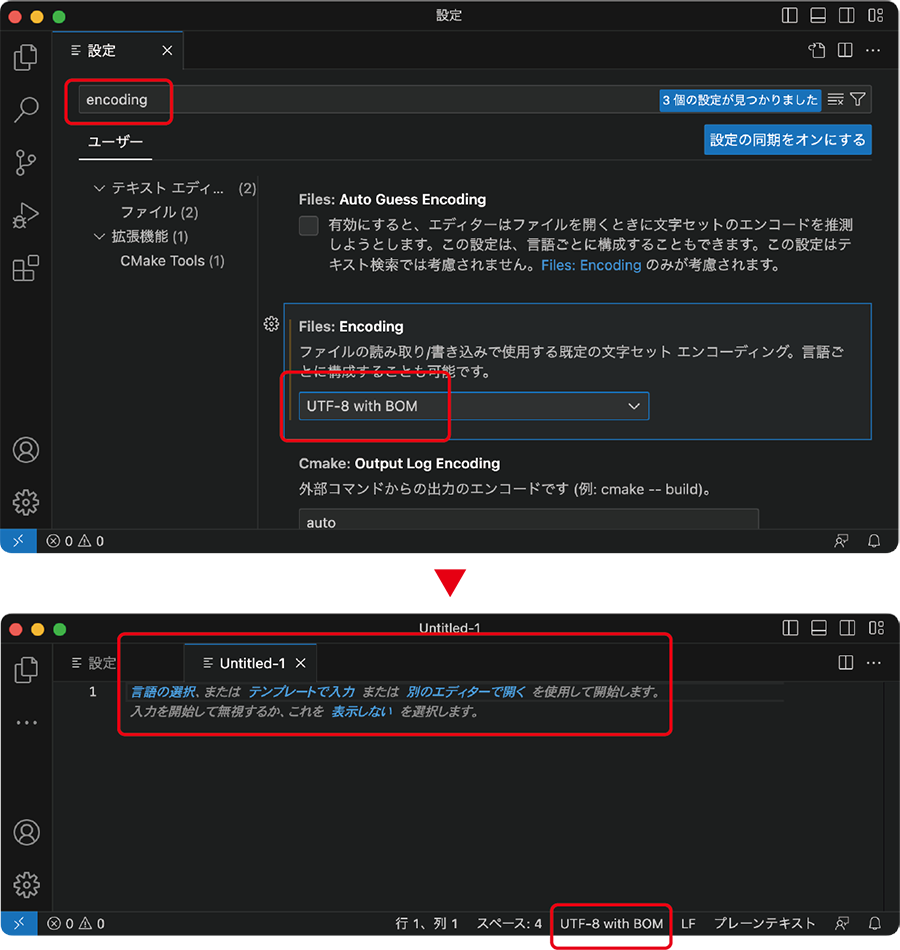Follow the 言語の選択 link in editor
The width and height of the screenshot is (900, 950).
163,692
